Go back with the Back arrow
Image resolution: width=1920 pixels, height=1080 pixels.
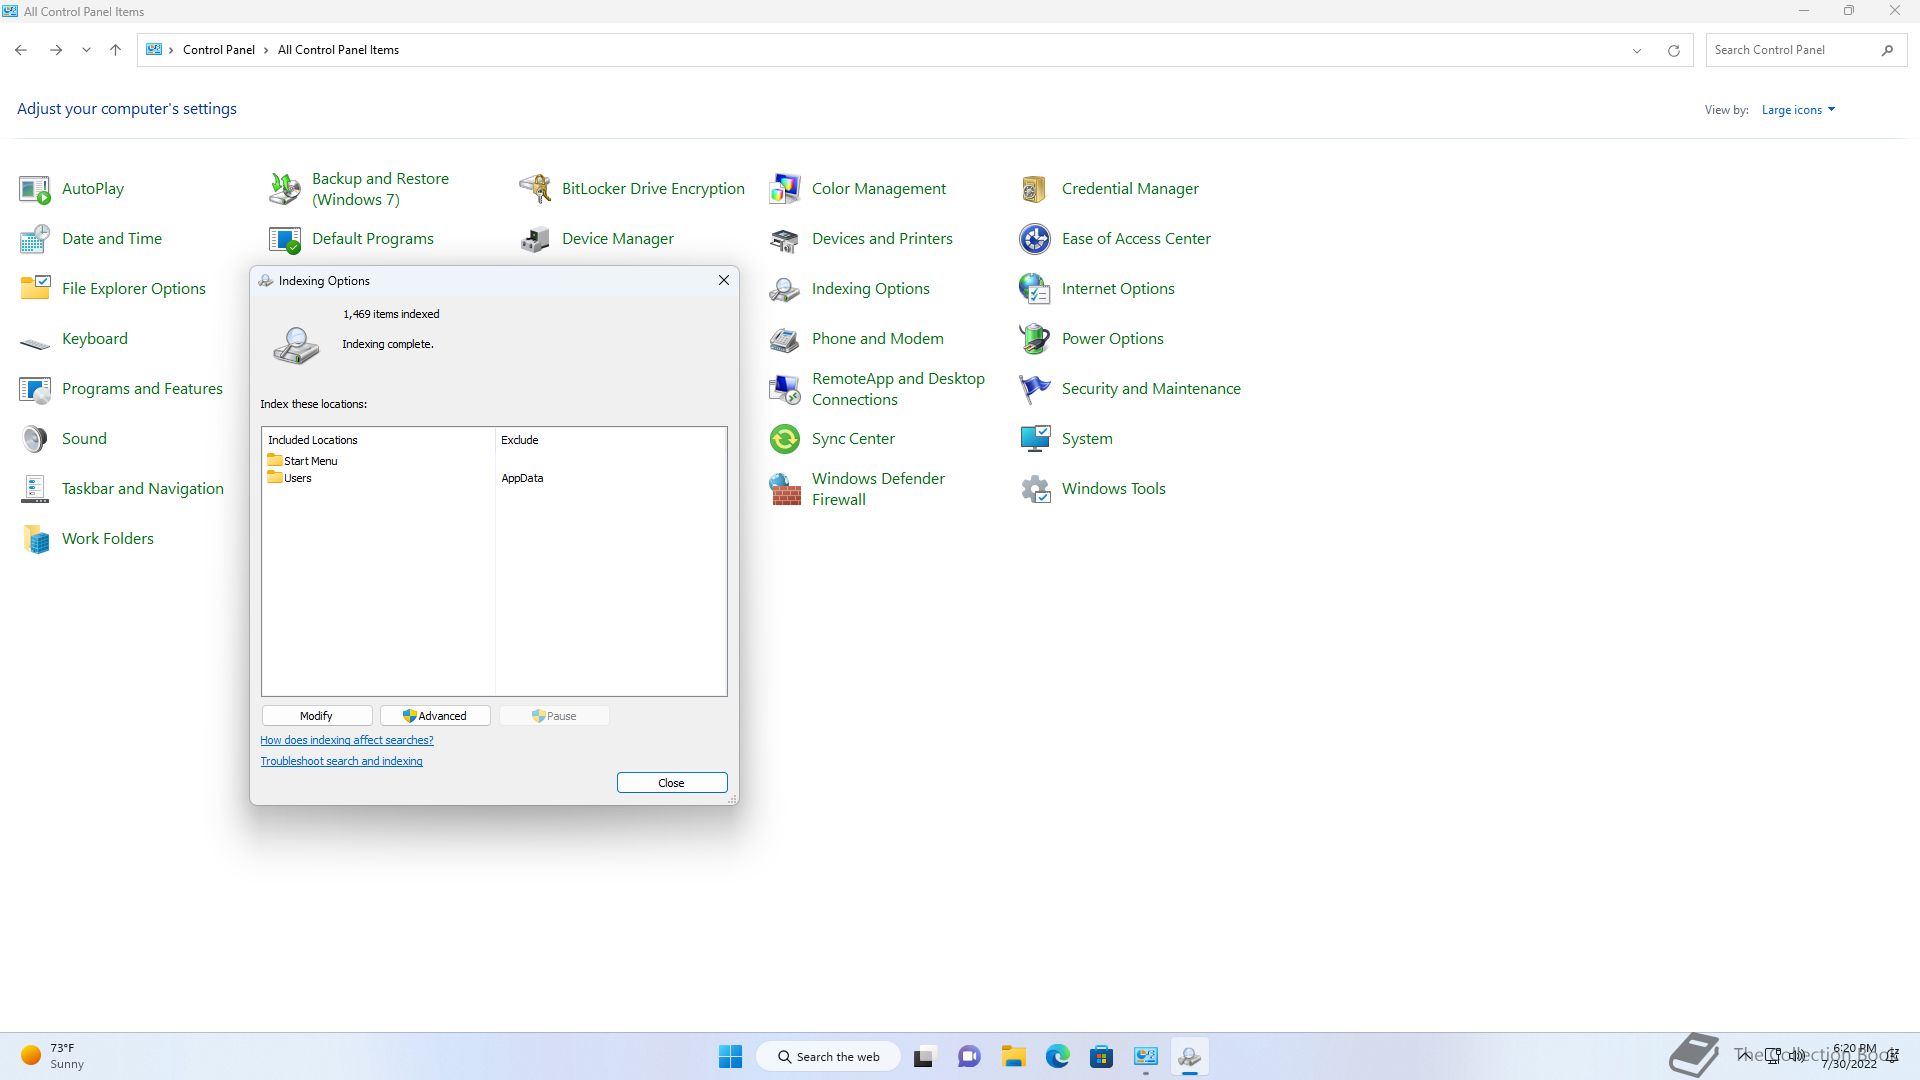(x=21, y=50)
